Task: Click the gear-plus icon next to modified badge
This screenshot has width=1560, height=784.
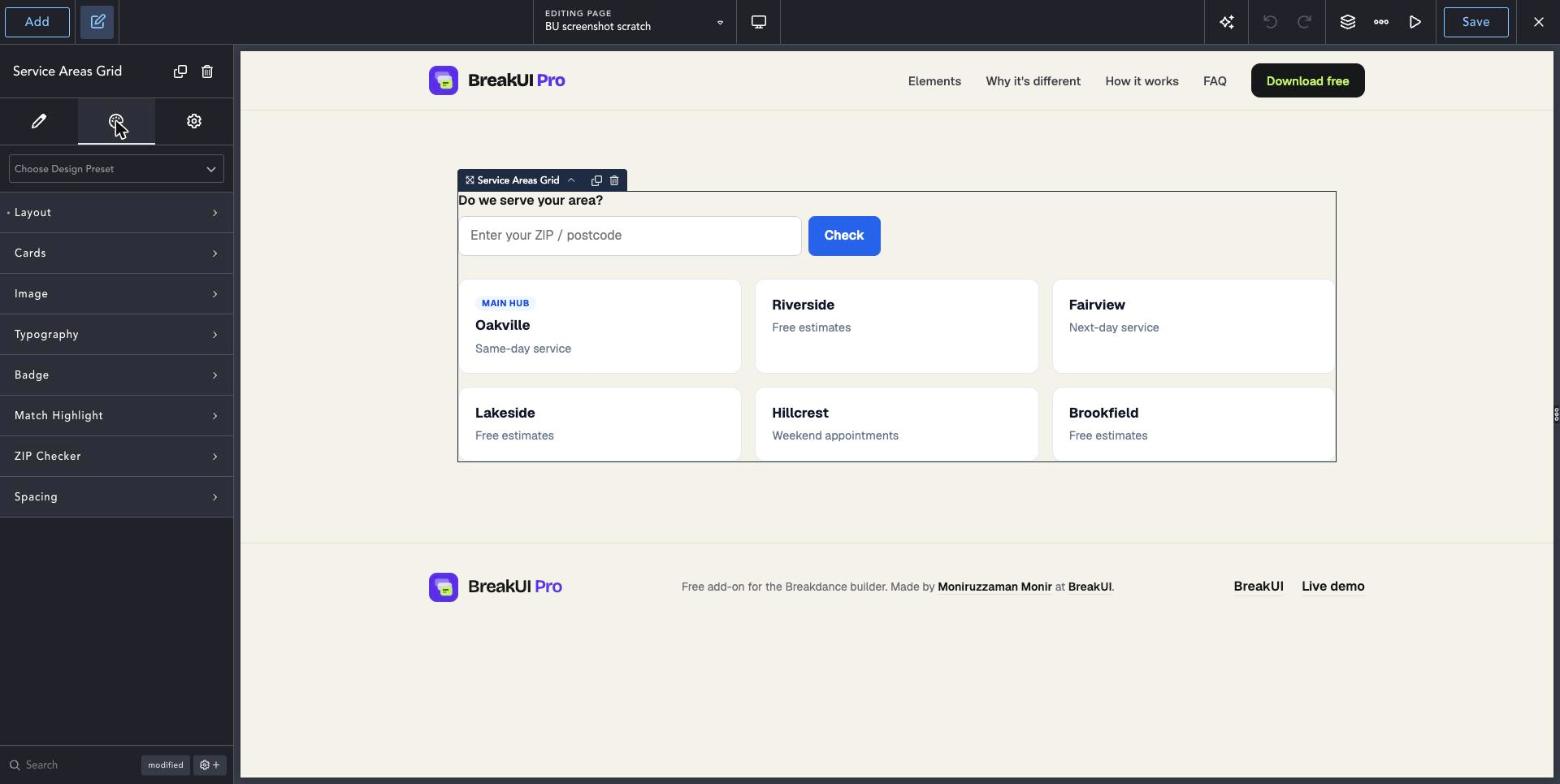Action: (x=210, y=765)
